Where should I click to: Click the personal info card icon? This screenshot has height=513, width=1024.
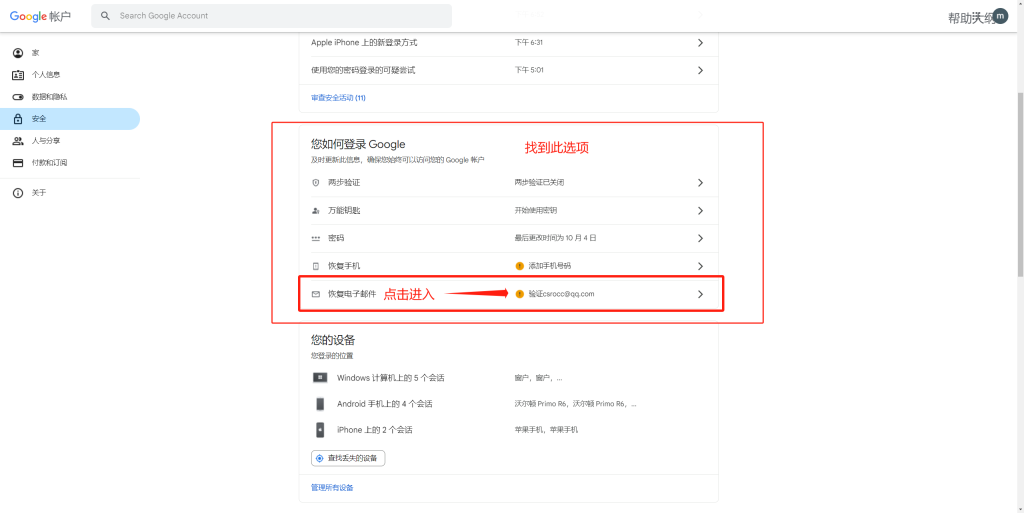[x=18, y=75]
